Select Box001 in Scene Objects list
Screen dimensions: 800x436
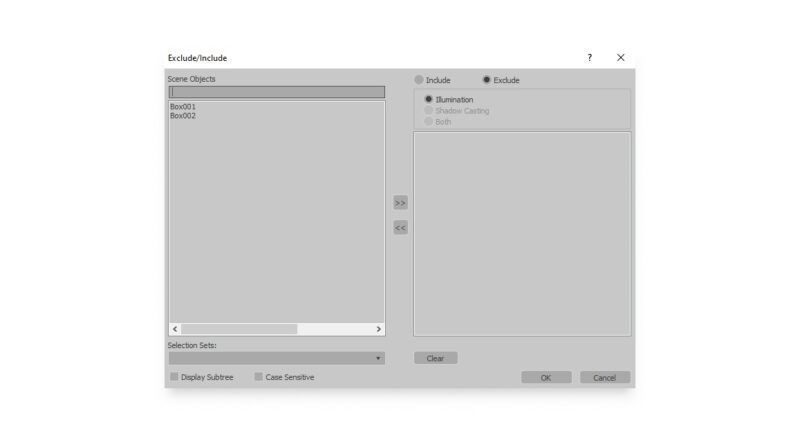tap(183, 107)
